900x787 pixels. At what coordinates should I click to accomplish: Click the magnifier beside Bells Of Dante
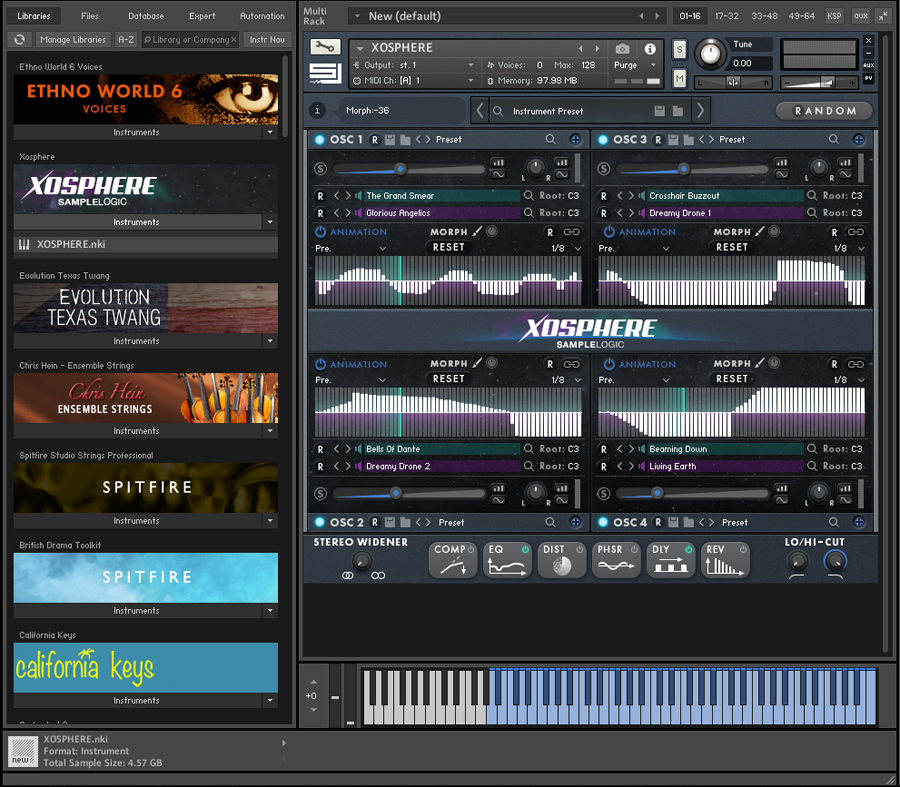[x=529, y=449]
